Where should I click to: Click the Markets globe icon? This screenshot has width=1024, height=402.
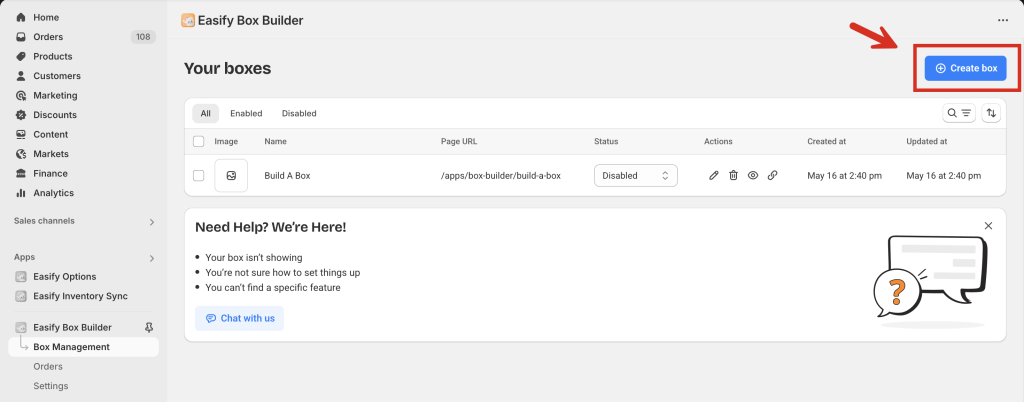(x=21, y=154)
